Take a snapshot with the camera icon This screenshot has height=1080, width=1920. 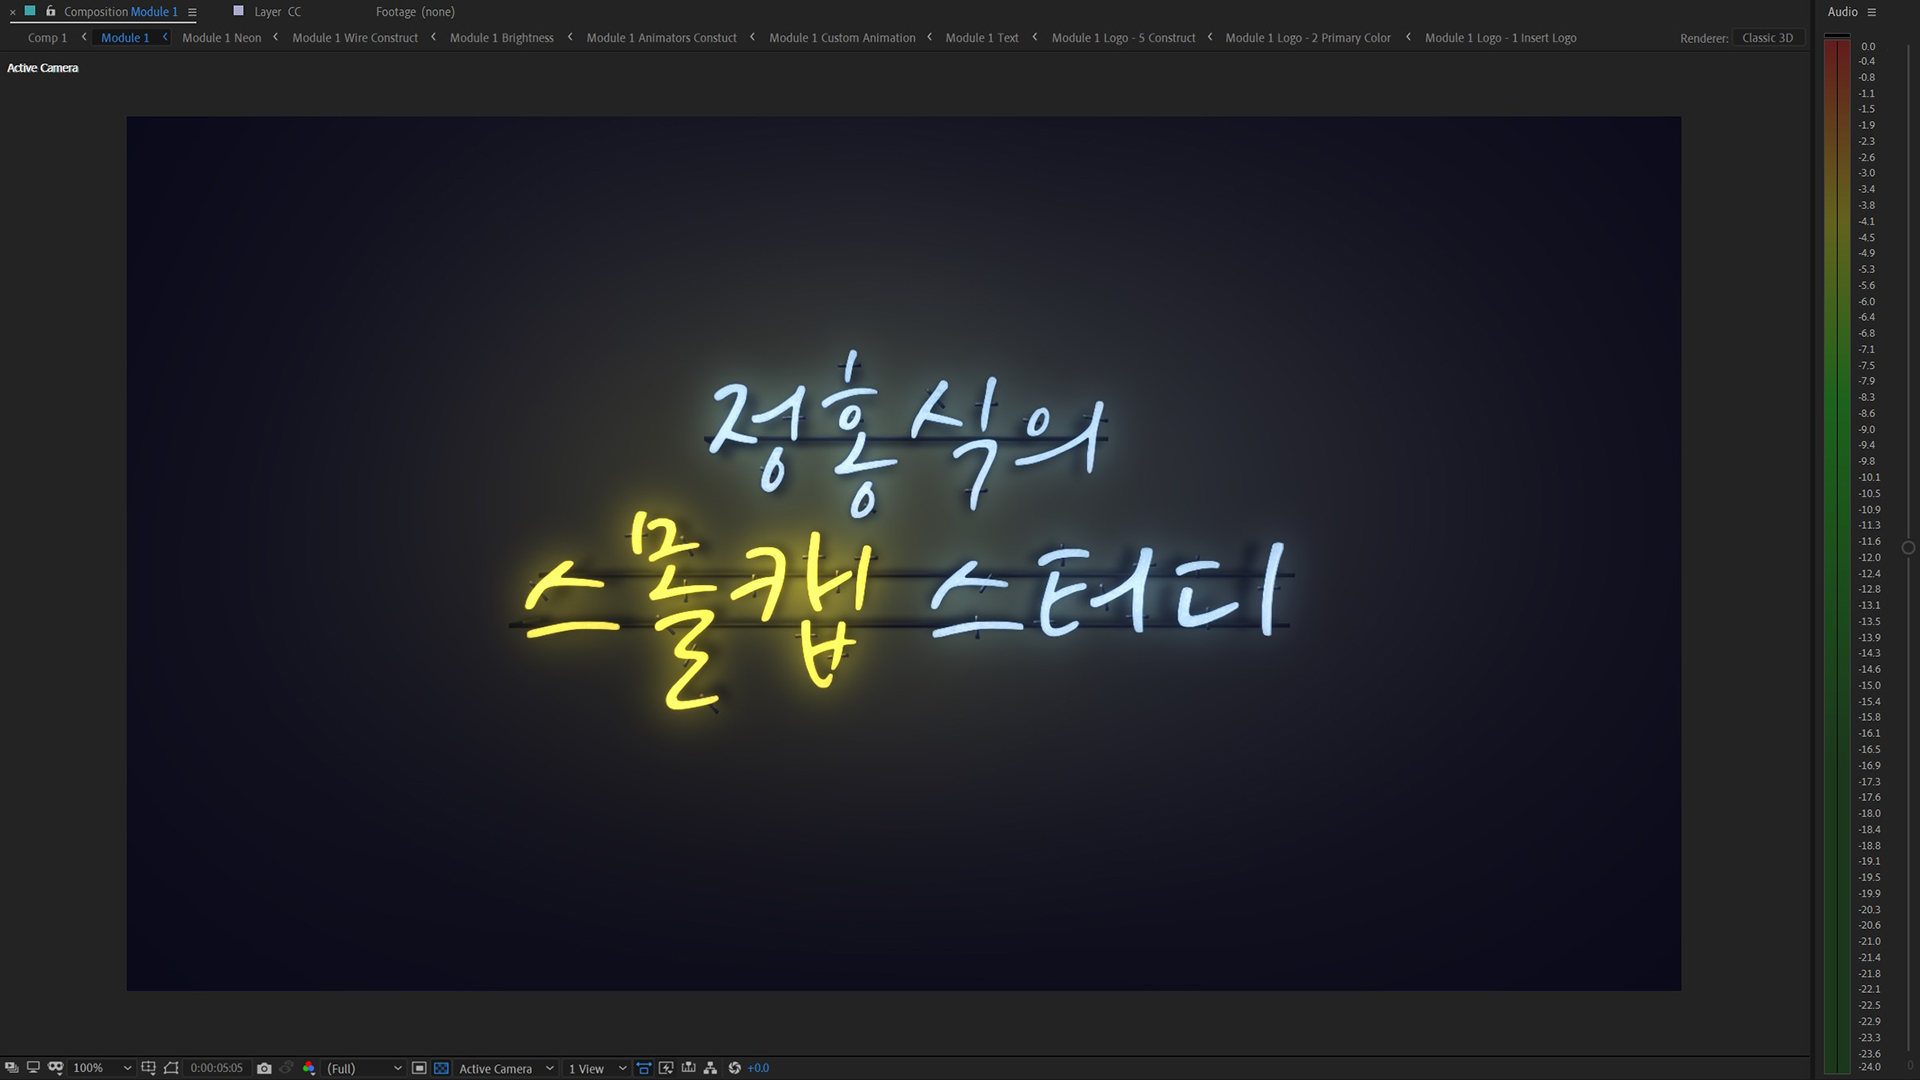tap(264, 1068)
